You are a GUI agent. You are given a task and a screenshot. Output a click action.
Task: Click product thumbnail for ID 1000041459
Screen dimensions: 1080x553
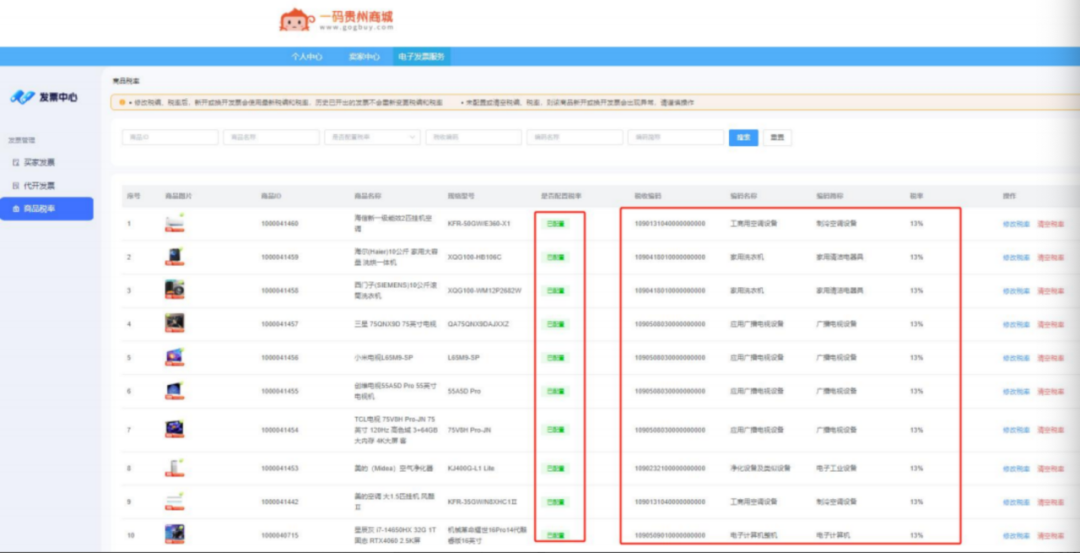175,257
